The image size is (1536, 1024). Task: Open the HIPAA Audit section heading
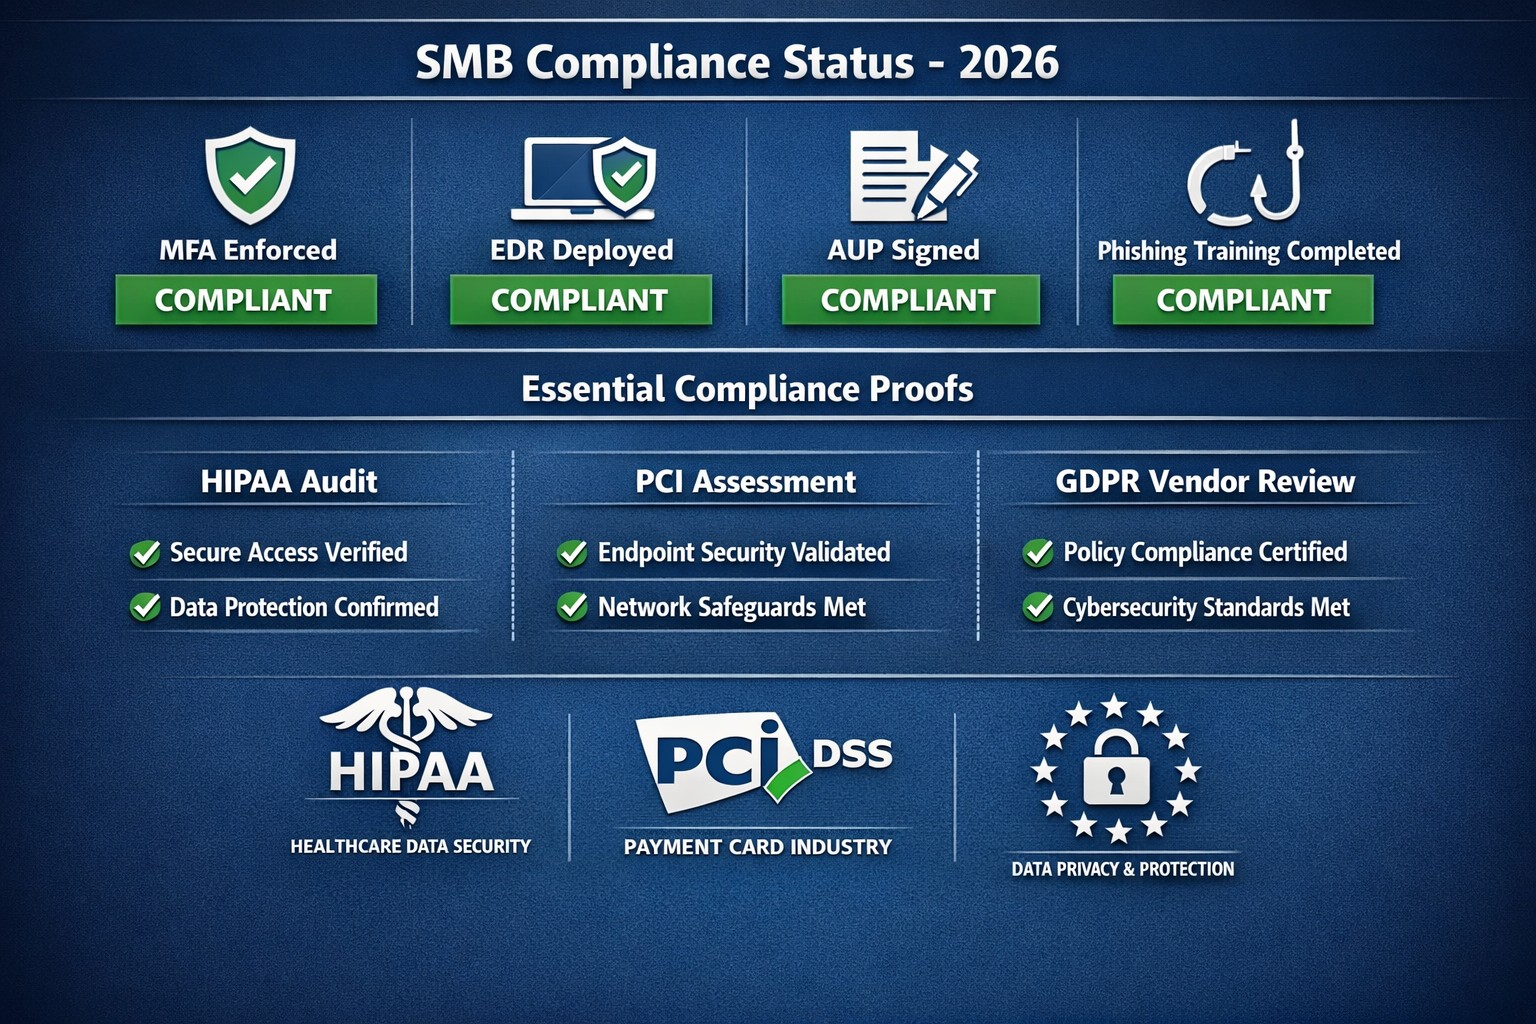(x=289, y=482)
